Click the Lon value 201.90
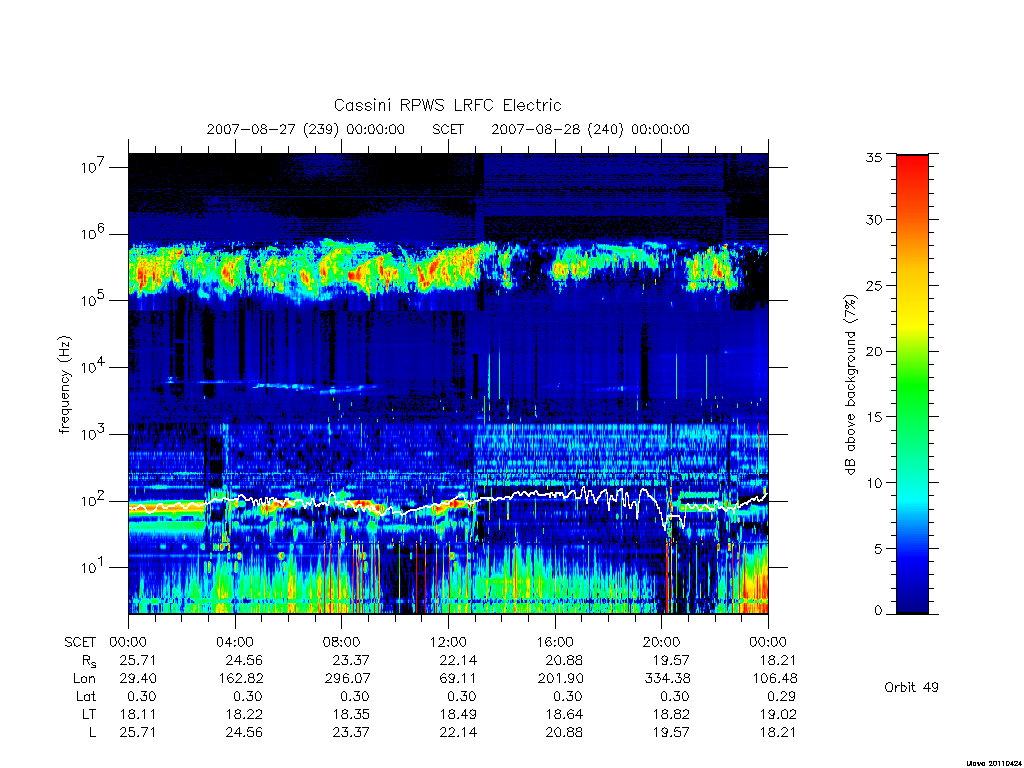1024x768 pixels. [x=560, y=679]
